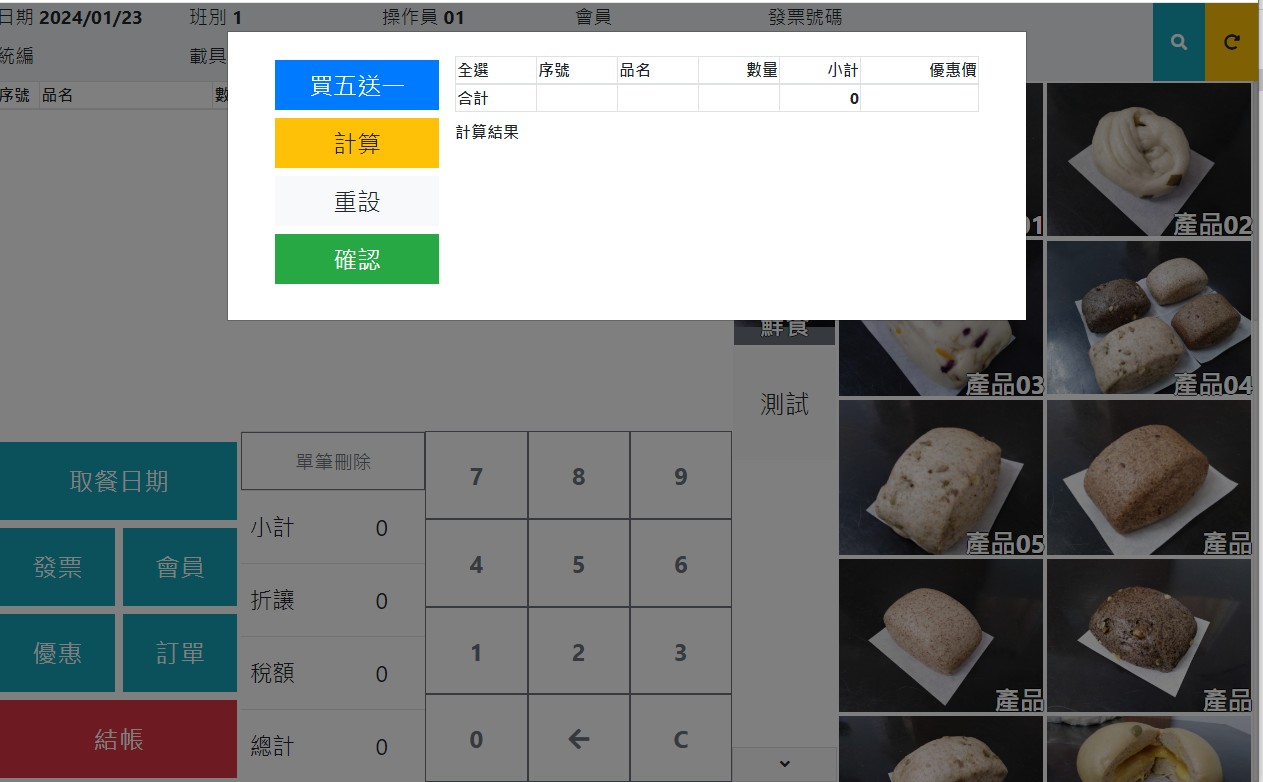This screenshot has height=782, width=1263.
Task: Click the 單筆刪除 button
Action: point(333,461)
